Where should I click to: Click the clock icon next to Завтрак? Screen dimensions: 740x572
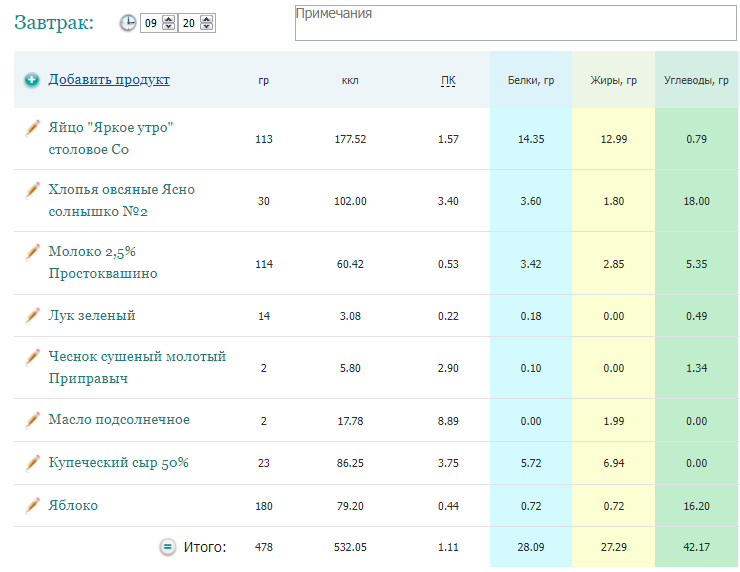[127, 23]
